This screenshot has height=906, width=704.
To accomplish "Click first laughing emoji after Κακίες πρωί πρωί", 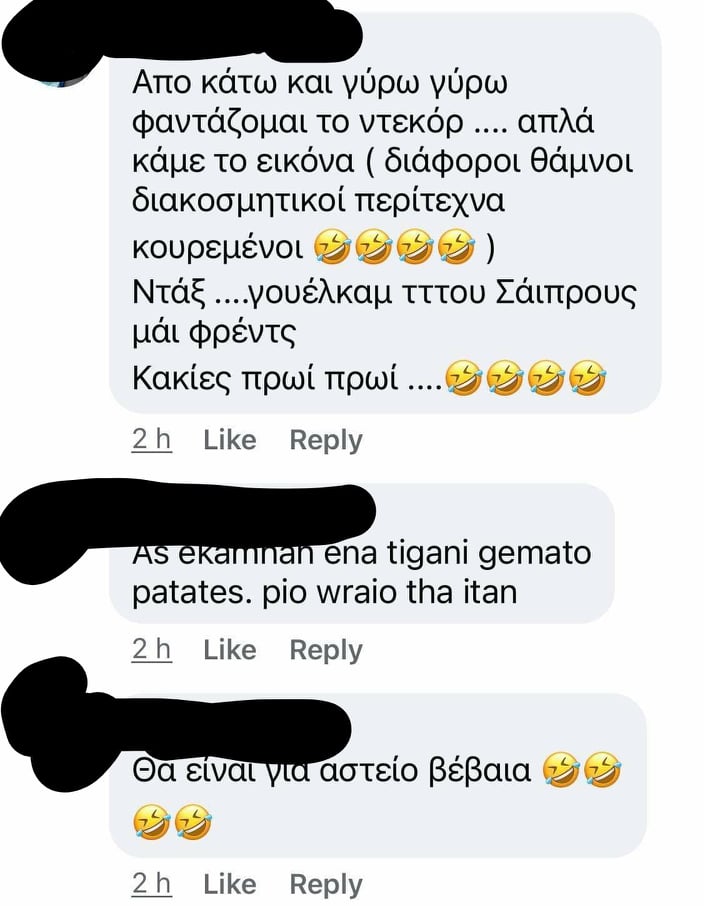I will click(x=464, y=378).
